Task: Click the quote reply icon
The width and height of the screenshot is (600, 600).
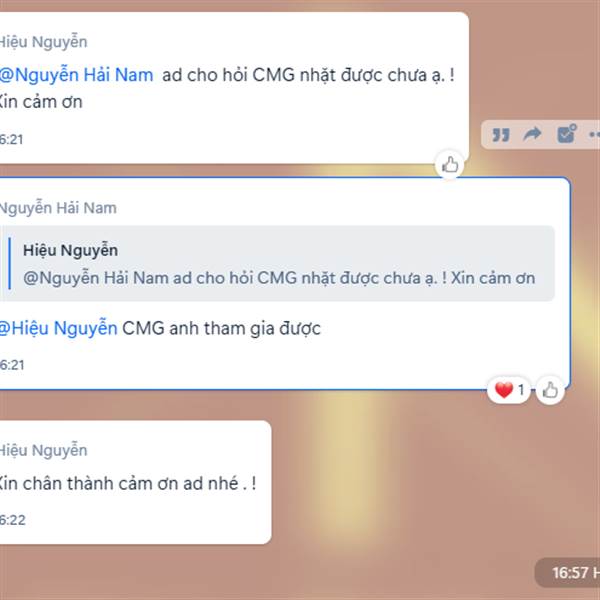Action: 501,135
